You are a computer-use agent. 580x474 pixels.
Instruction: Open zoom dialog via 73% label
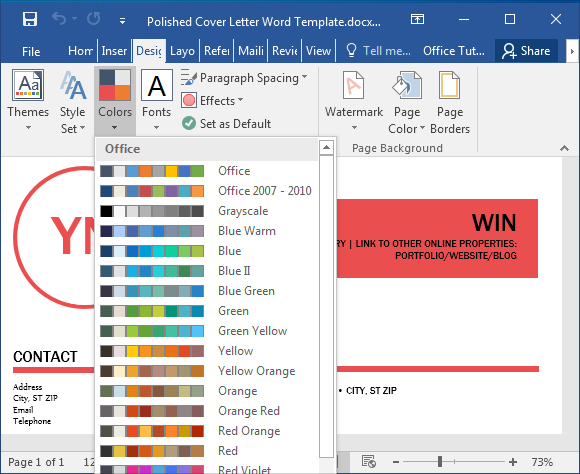(542, 462)
